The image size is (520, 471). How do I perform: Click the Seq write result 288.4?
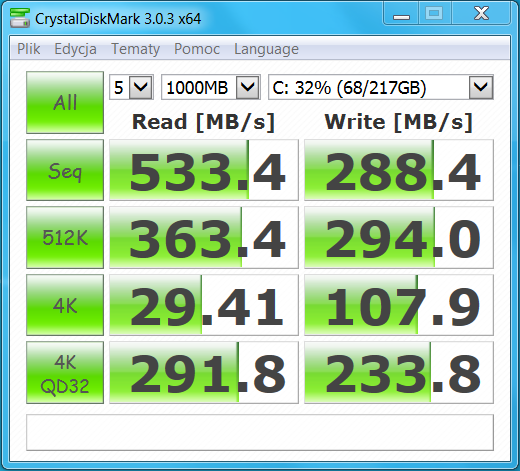click(399, 170)
